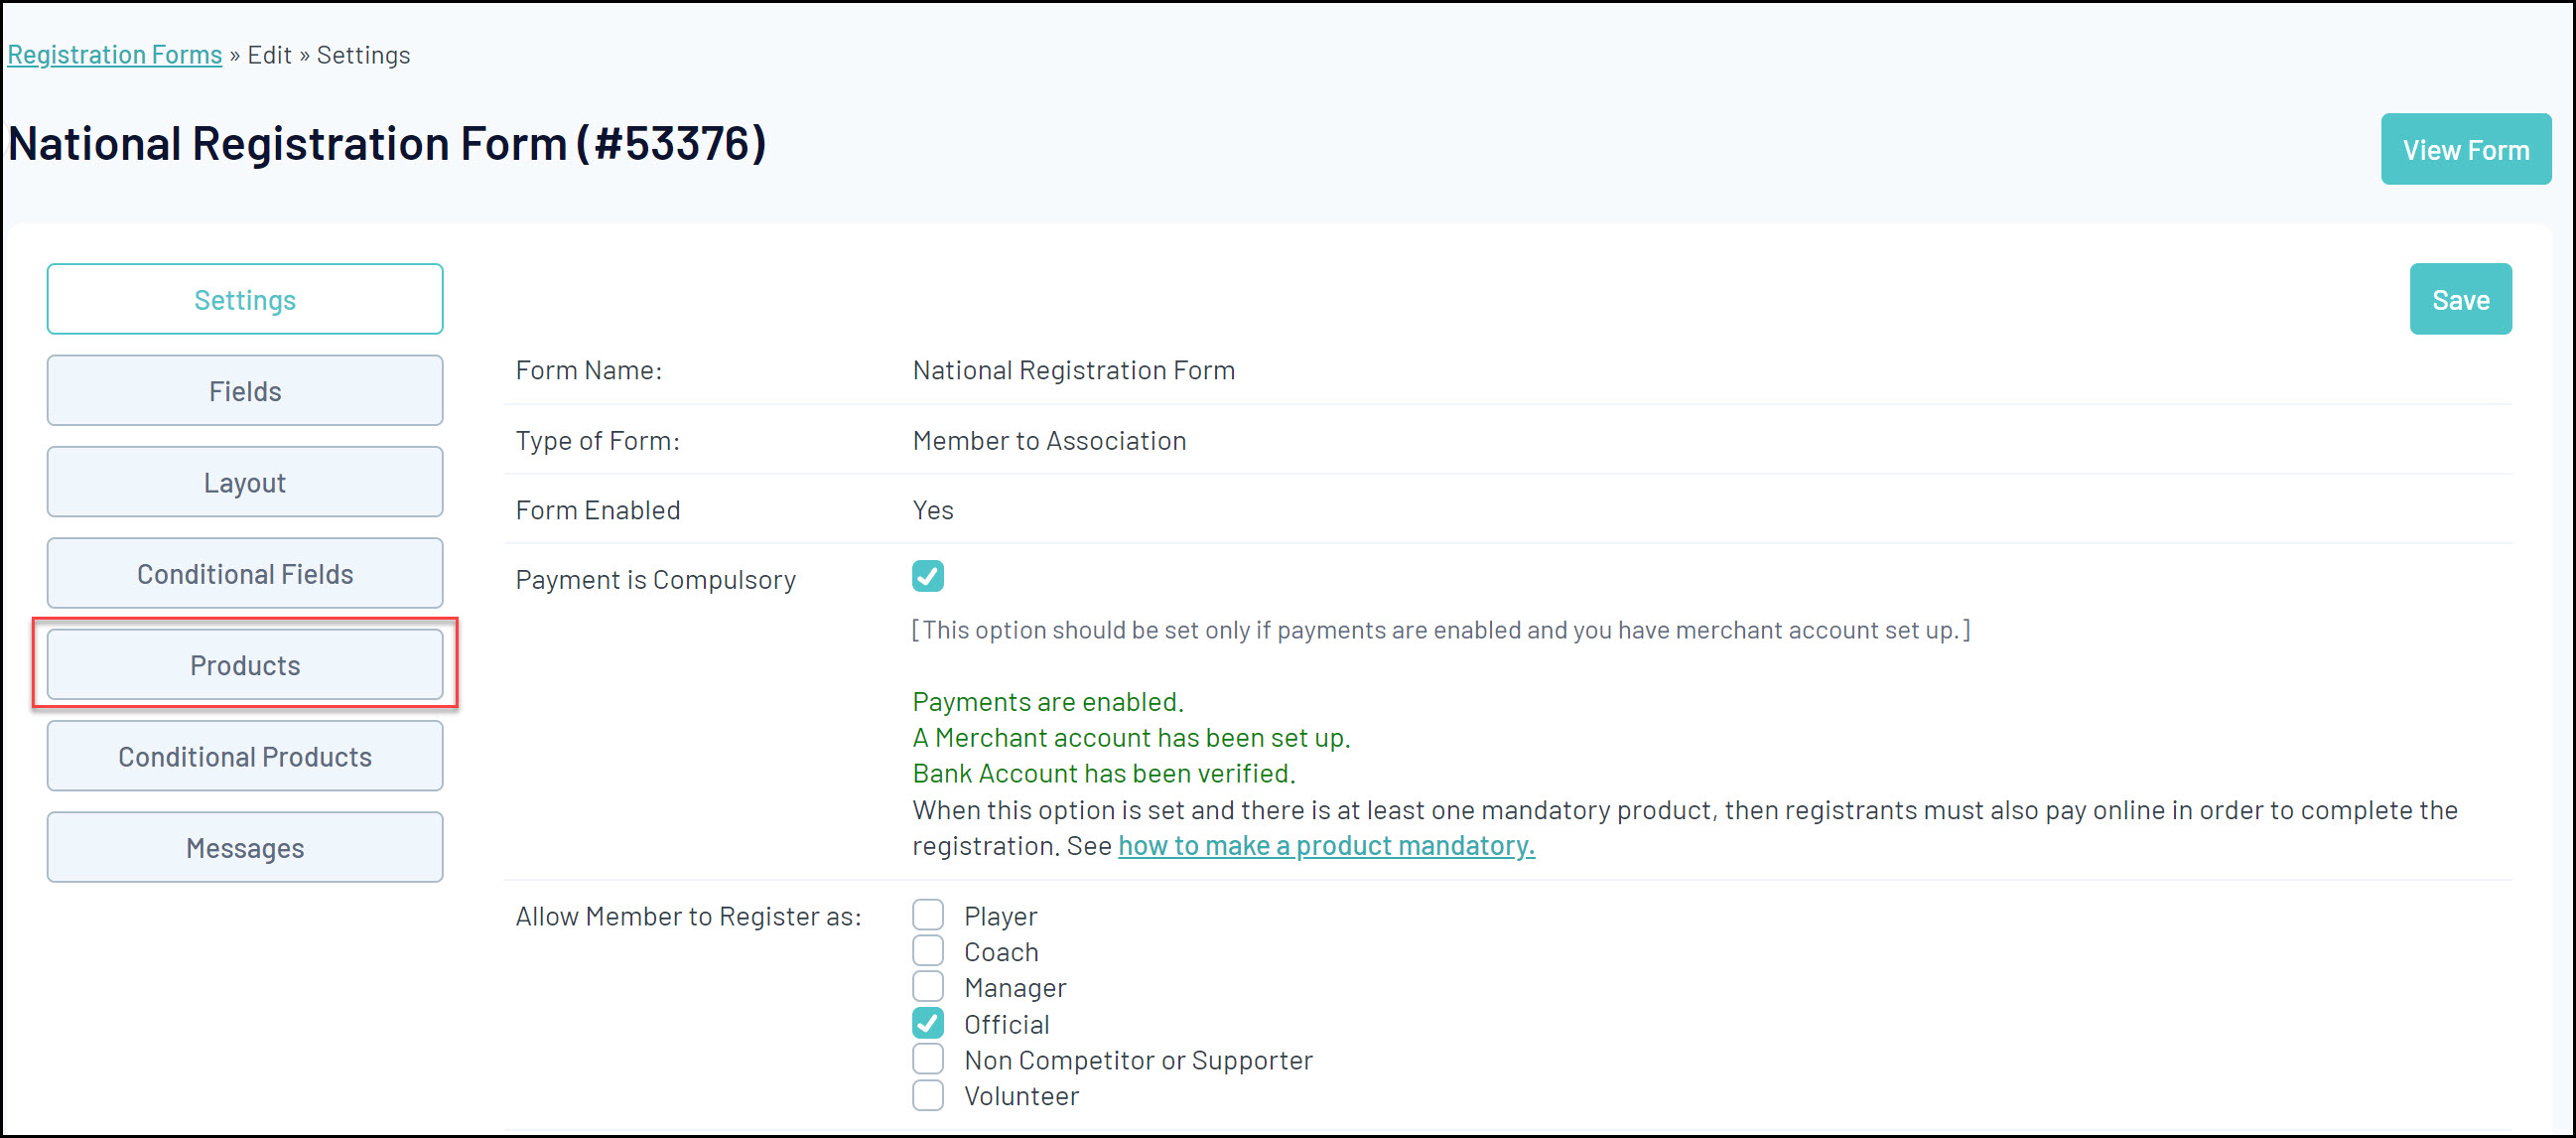Uncheck the Official checkbox
Viewport: 2576px width, 1138px height.
tap(927, 1023)
